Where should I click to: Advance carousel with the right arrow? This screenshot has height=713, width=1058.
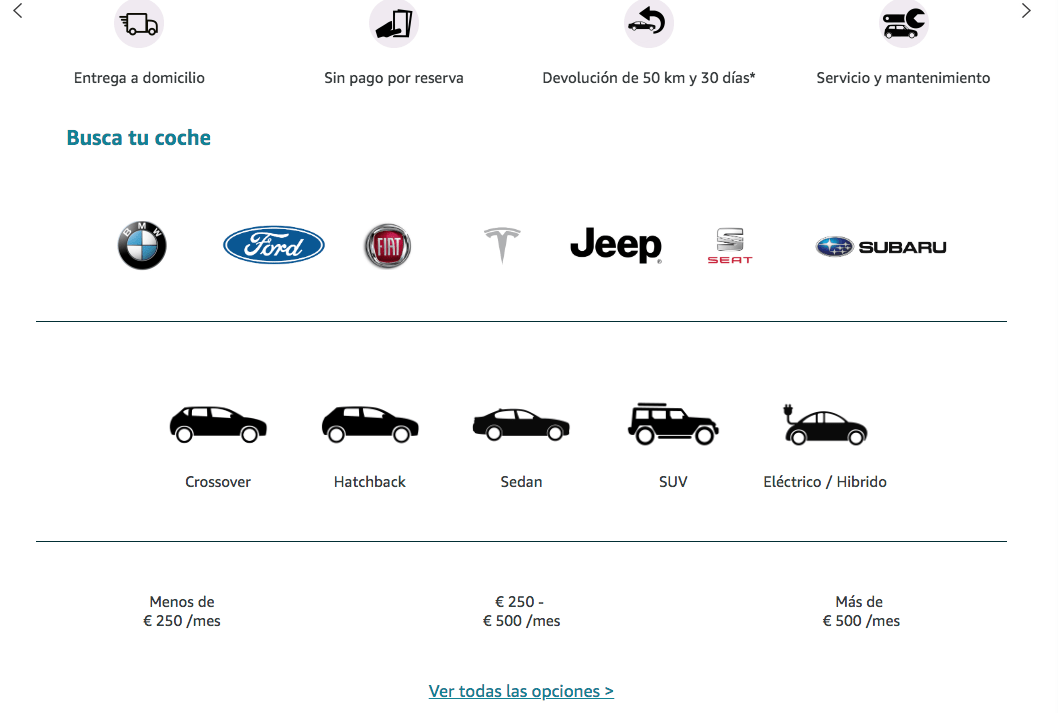tap(1026, 11)
